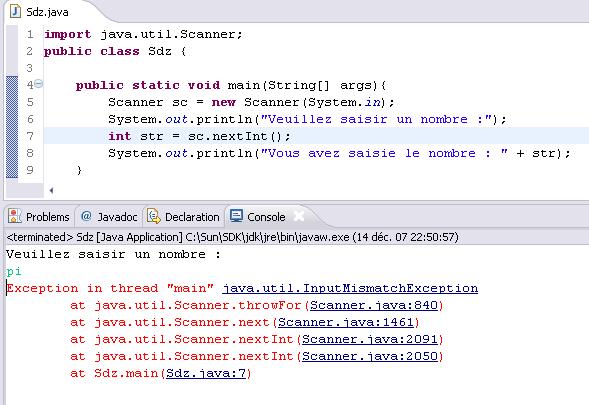
Task: Click the editor horizontal scroll left arrow
Action: coord(51,190)
